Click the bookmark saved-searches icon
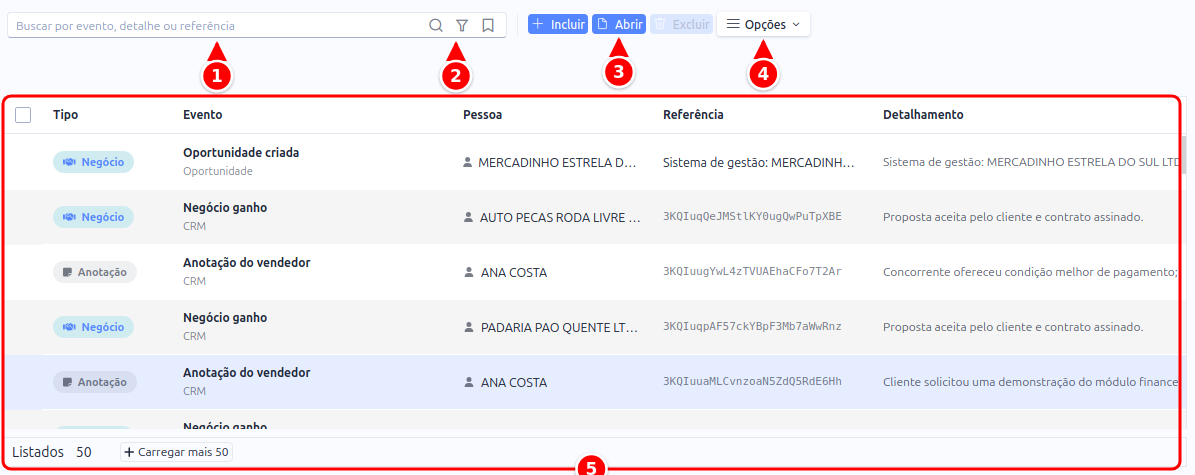Image resolution: width=1195 pixels, height=475 pixels. pos(489,25)
